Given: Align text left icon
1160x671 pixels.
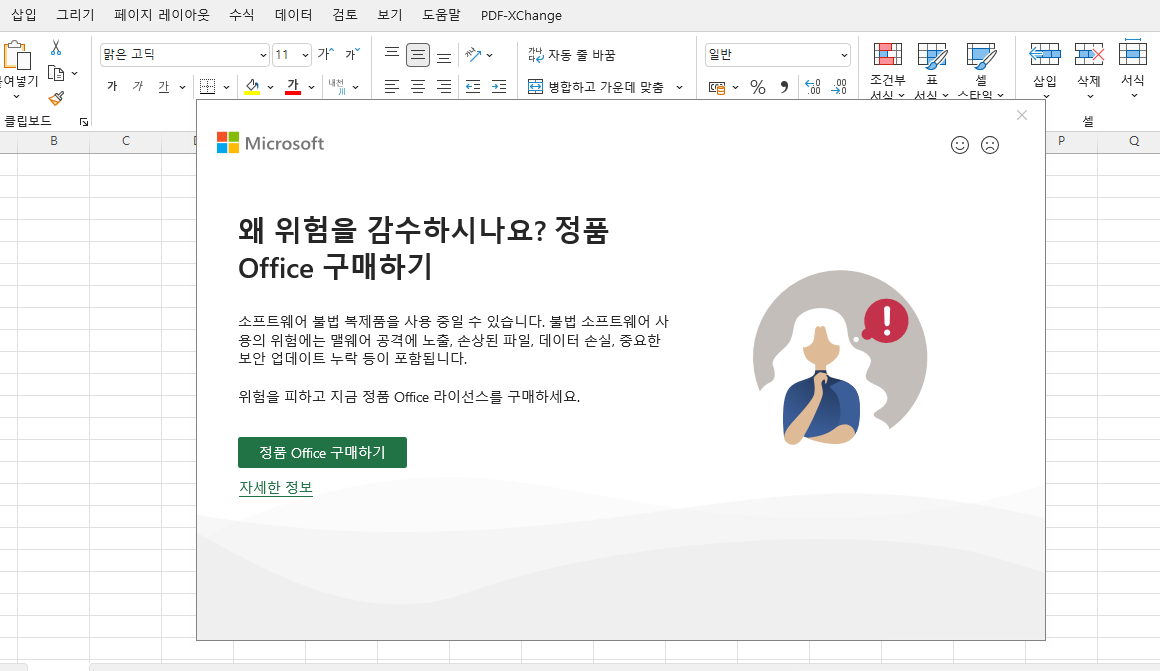Looking at the screenshot, I should [x=392, y=87].
